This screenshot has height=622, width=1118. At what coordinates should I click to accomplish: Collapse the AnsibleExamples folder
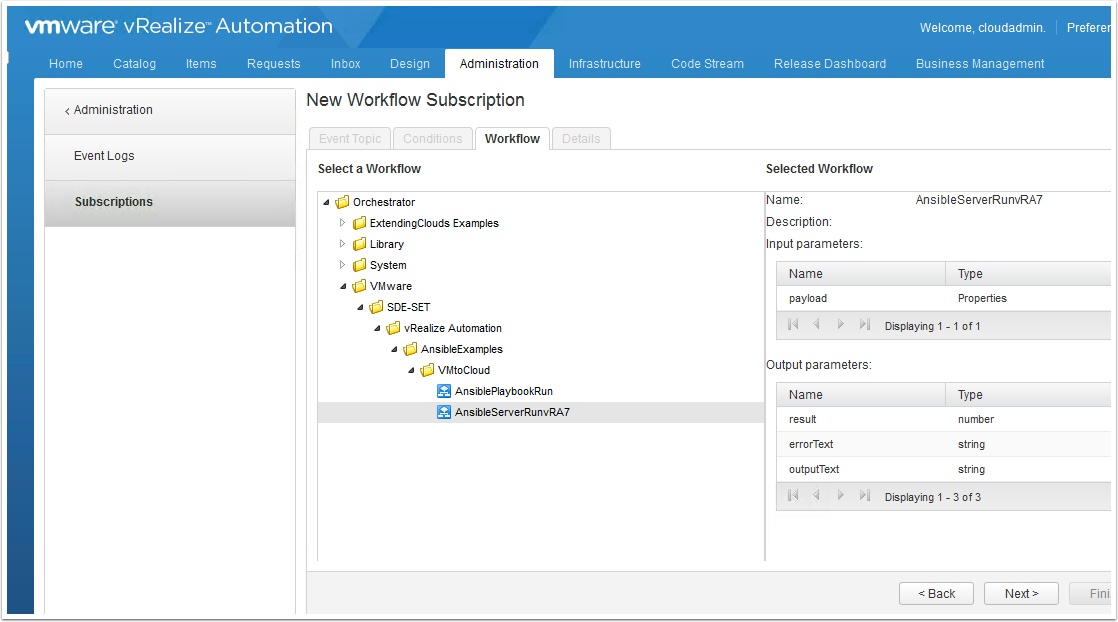pyautogui.click(x=394, y=350)
